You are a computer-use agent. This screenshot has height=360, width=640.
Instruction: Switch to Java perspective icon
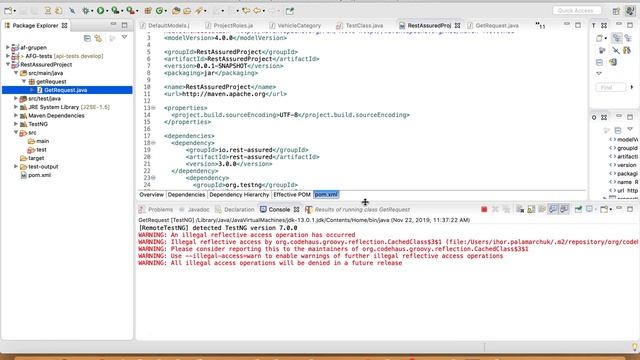630,11
